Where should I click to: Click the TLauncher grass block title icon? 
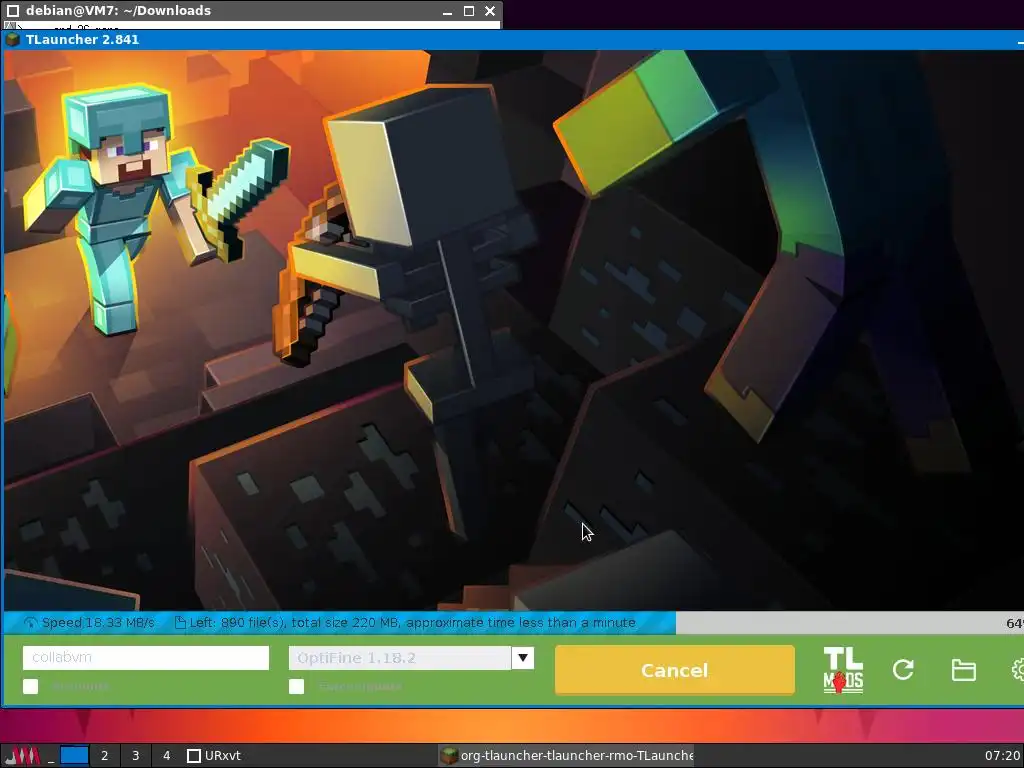(x=12, y=39)
